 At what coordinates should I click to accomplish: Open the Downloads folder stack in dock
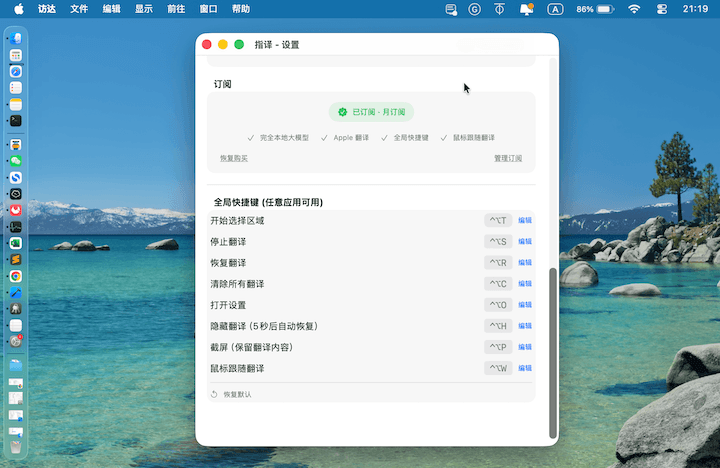point(16,366)
